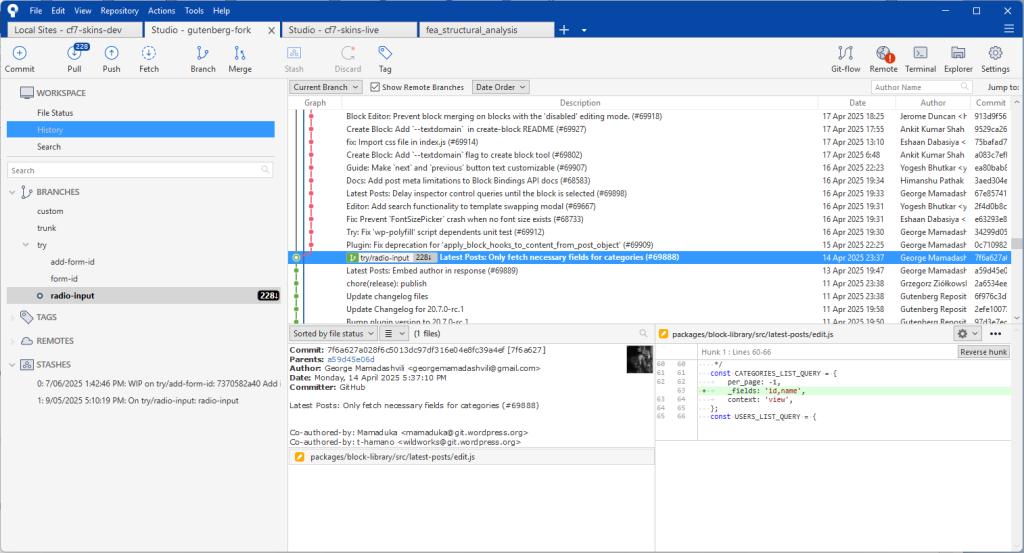Open the Date Order dropdown

coord(501,88)
